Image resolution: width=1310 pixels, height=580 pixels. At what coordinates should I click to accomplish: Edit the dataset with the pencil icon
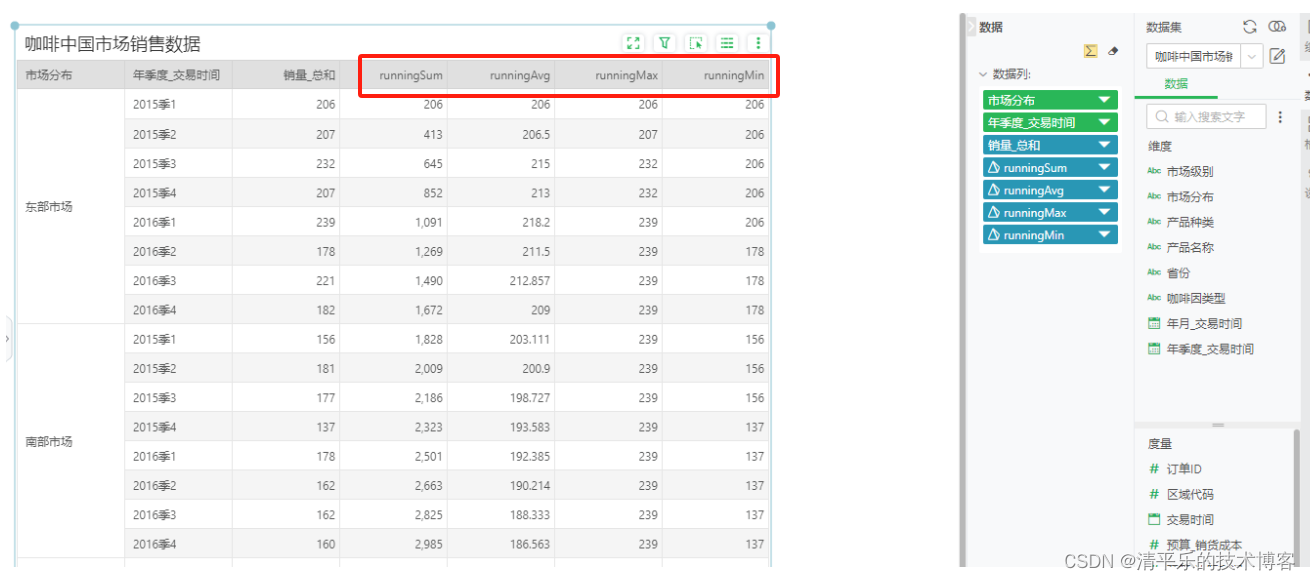point(1277,56)
